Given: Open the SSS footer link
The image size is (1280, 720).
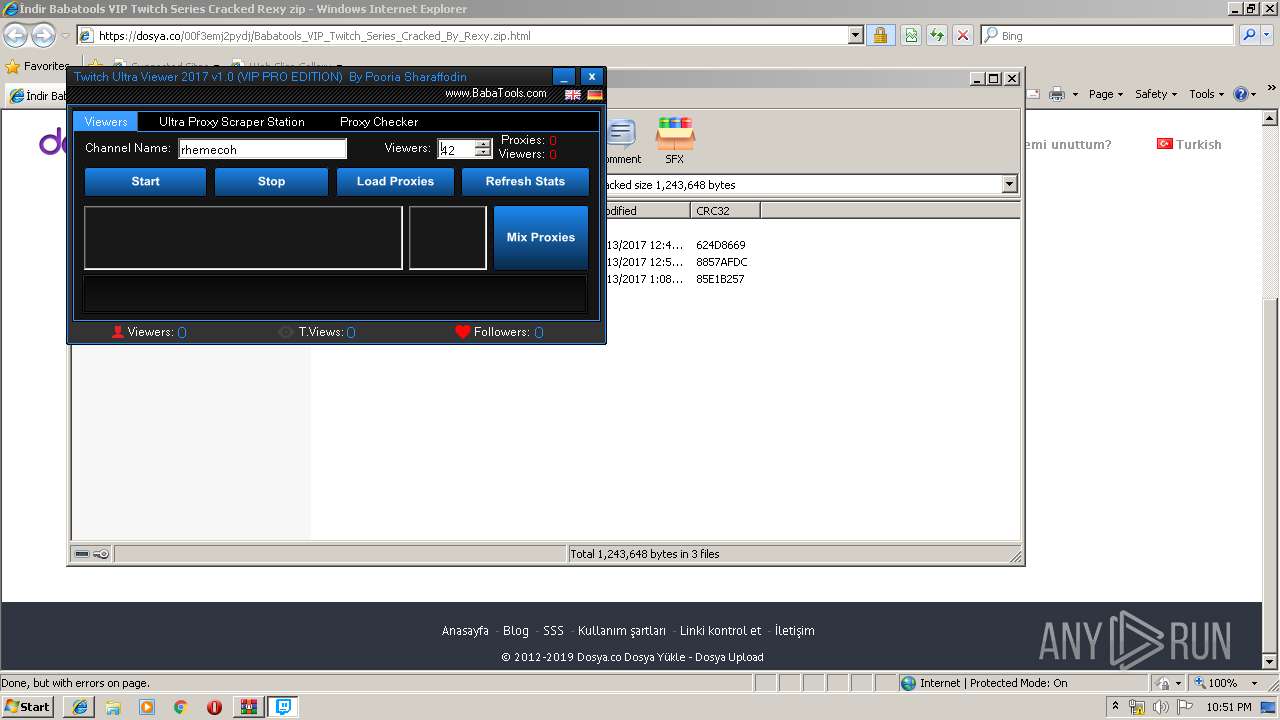Looking at the screenshot, I should 554,630.
